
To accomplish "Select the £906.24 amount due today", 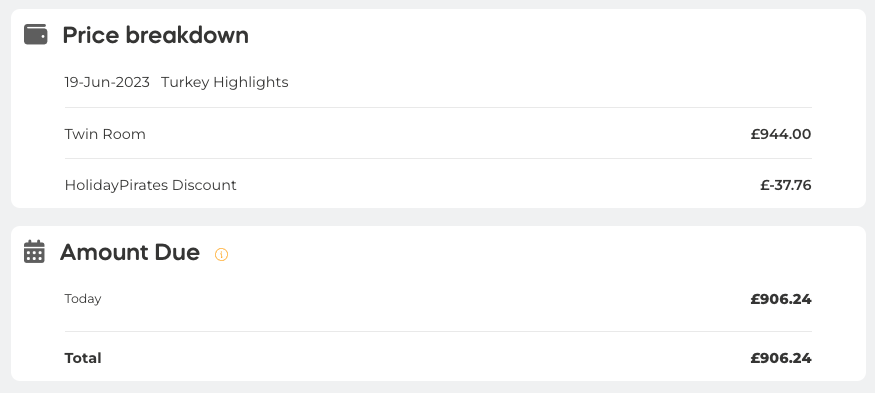I will [x=781, y=299].
